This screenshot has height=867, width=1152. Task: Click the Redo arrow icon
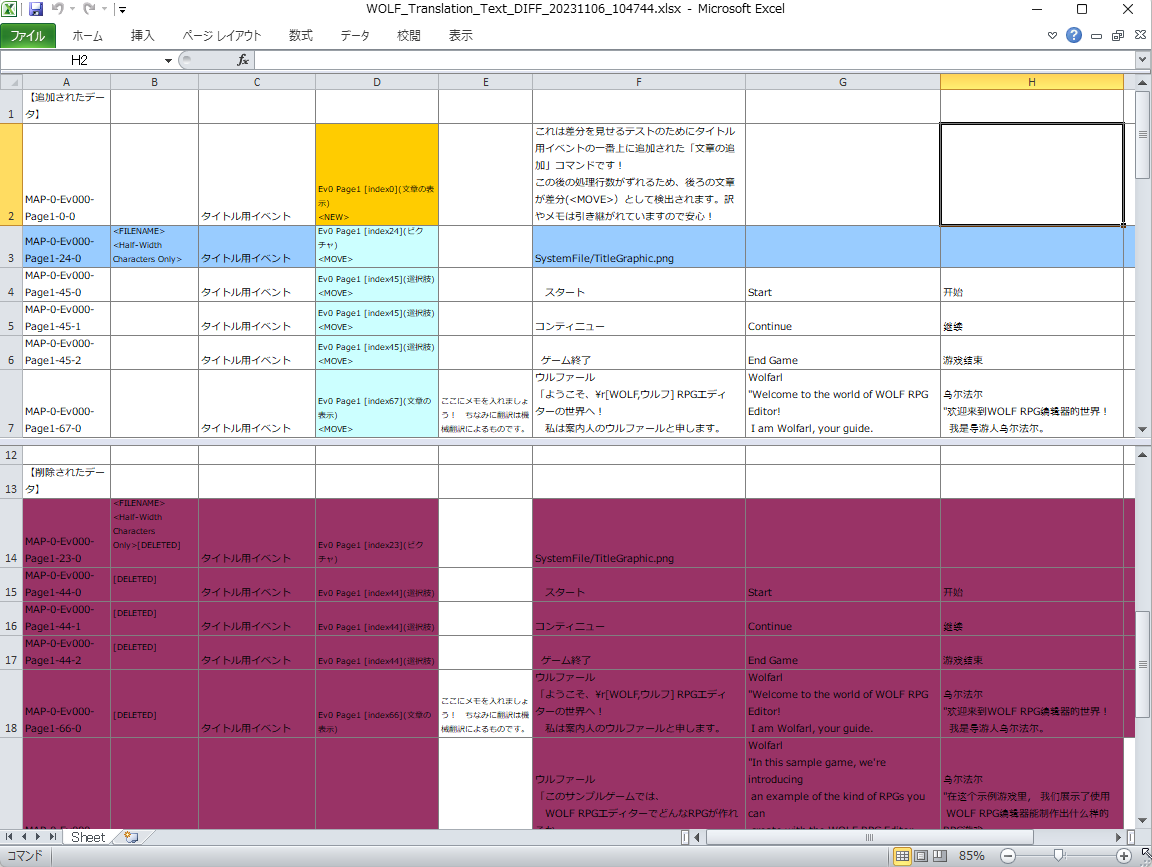[x=89, y=9]
